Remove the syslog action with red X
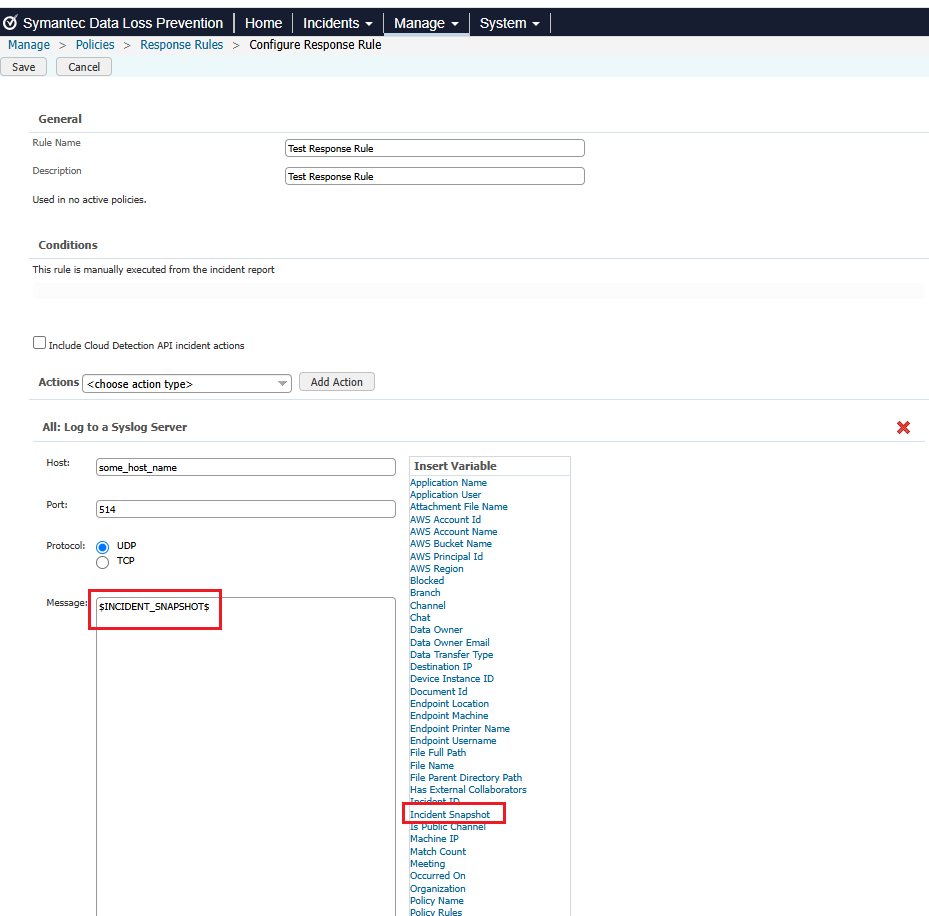This screenshot has height=916, width=929. tap(903, 427)
